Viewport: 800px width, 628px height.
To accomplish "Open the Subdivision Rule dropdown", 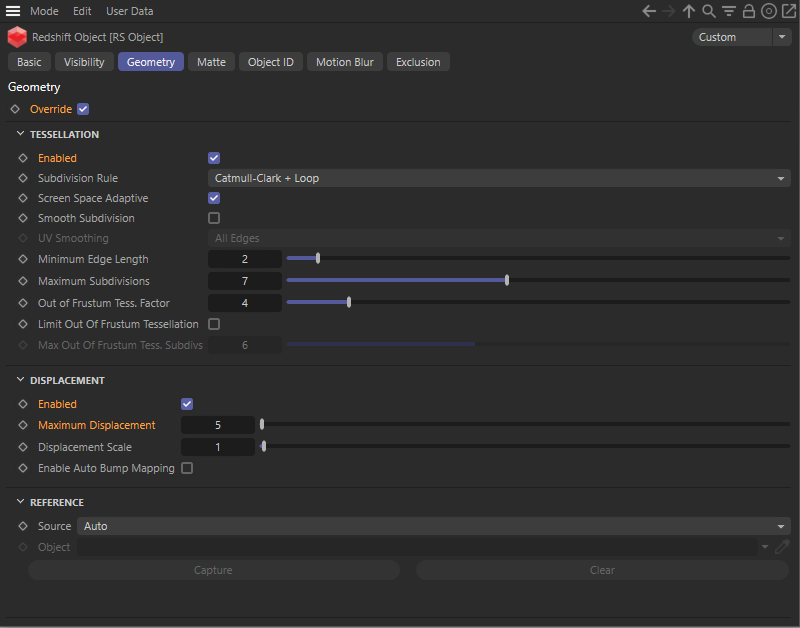I will 499,178.
